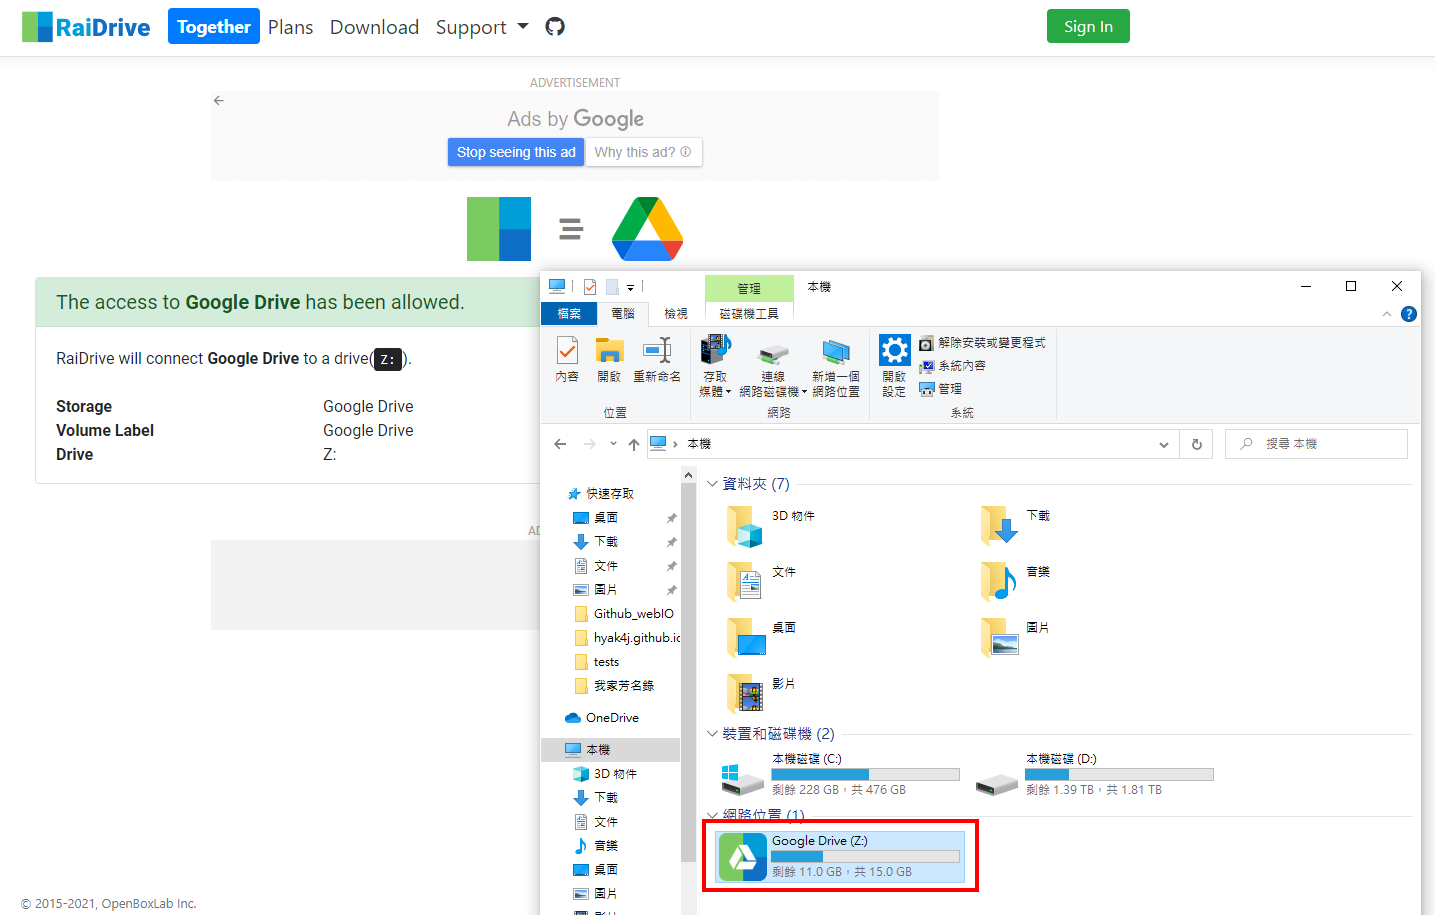Click the navigation pane scroll-up arrow
Image resolution: width=1435 pixels, height=915 pixels.
689,474
